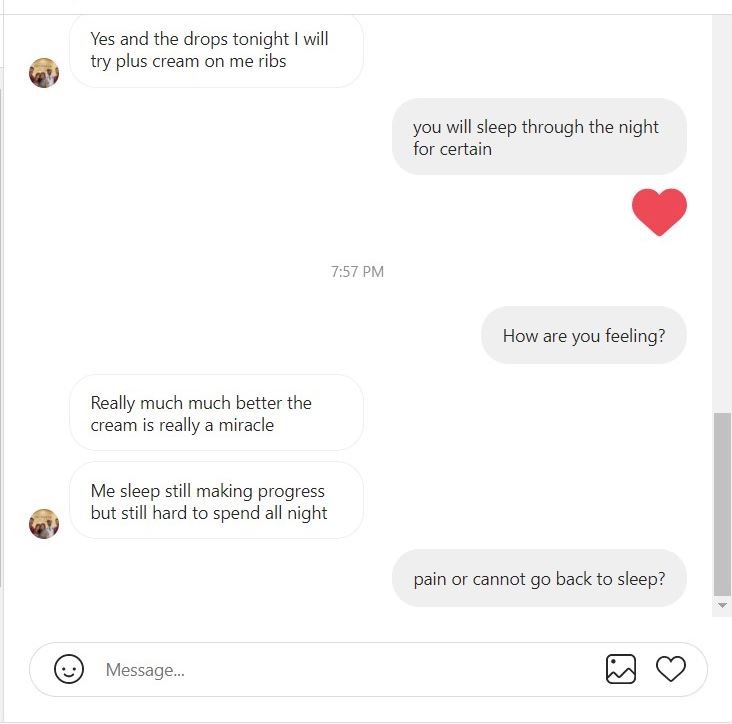Click the "cream is really a miracle" message
This screenshot has width=732, height=724.
[216, 413]
